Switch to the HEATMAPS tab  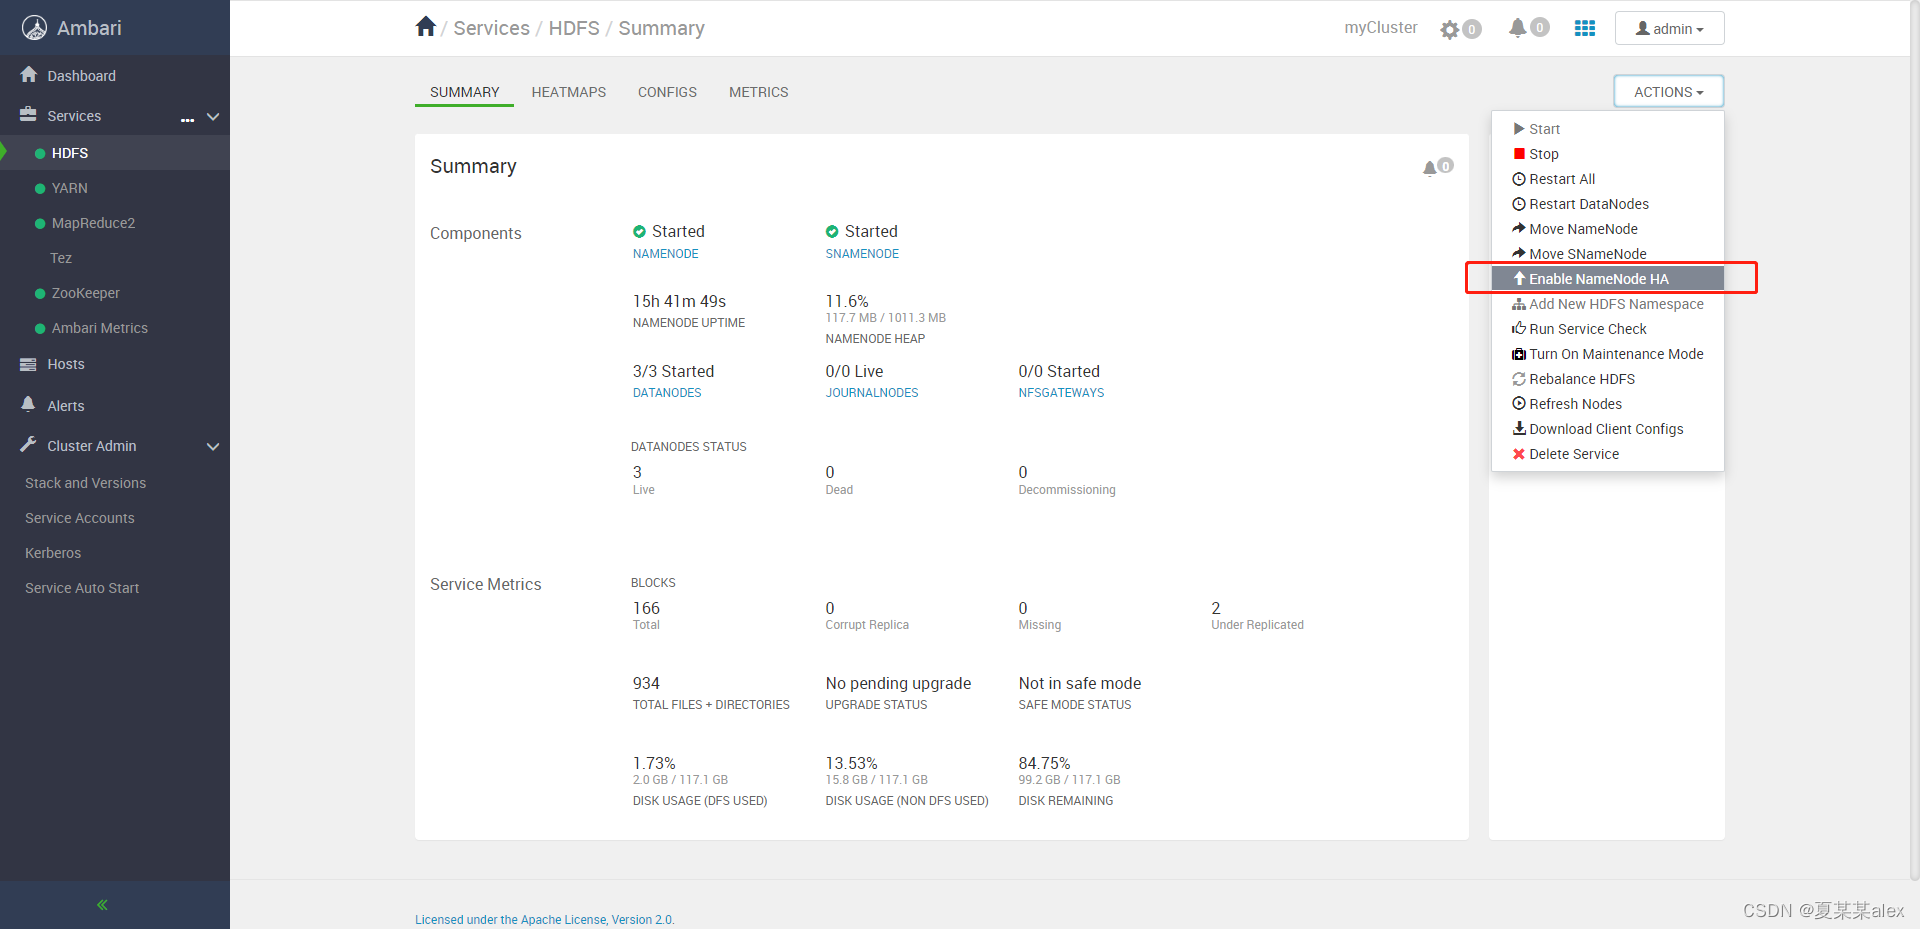569,92
